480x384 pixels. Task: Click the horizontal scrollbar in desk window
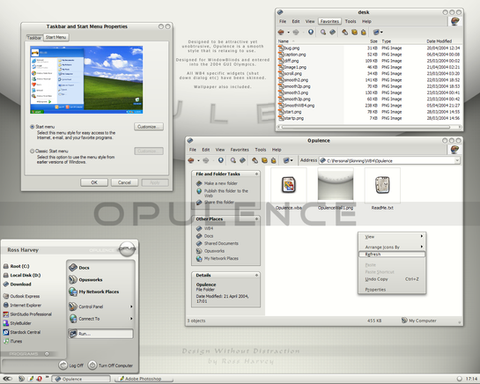(366, 127)
